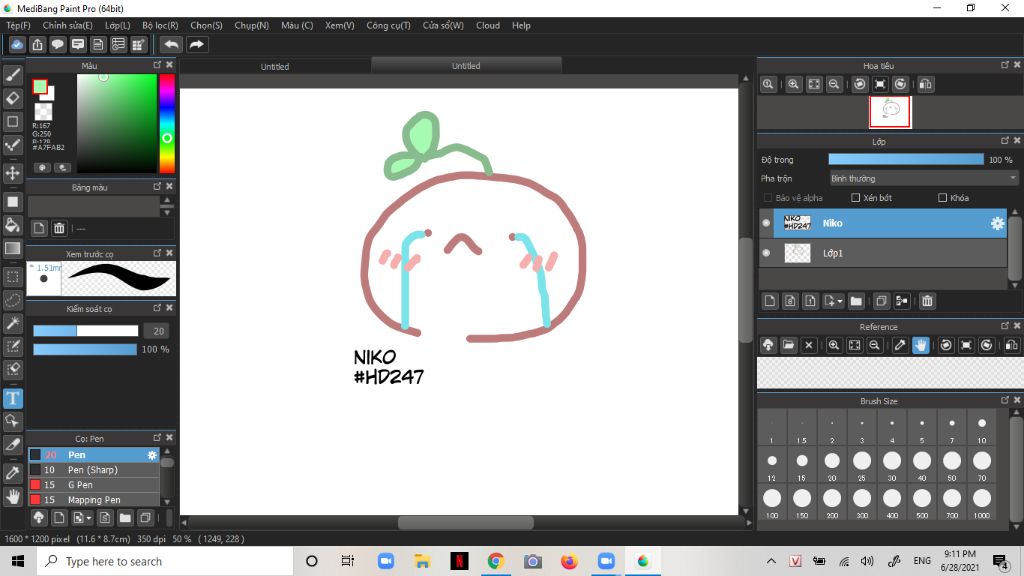Select the Hand tool
The width and height of the screenshot is (1024, 576).
coord(12,496)
